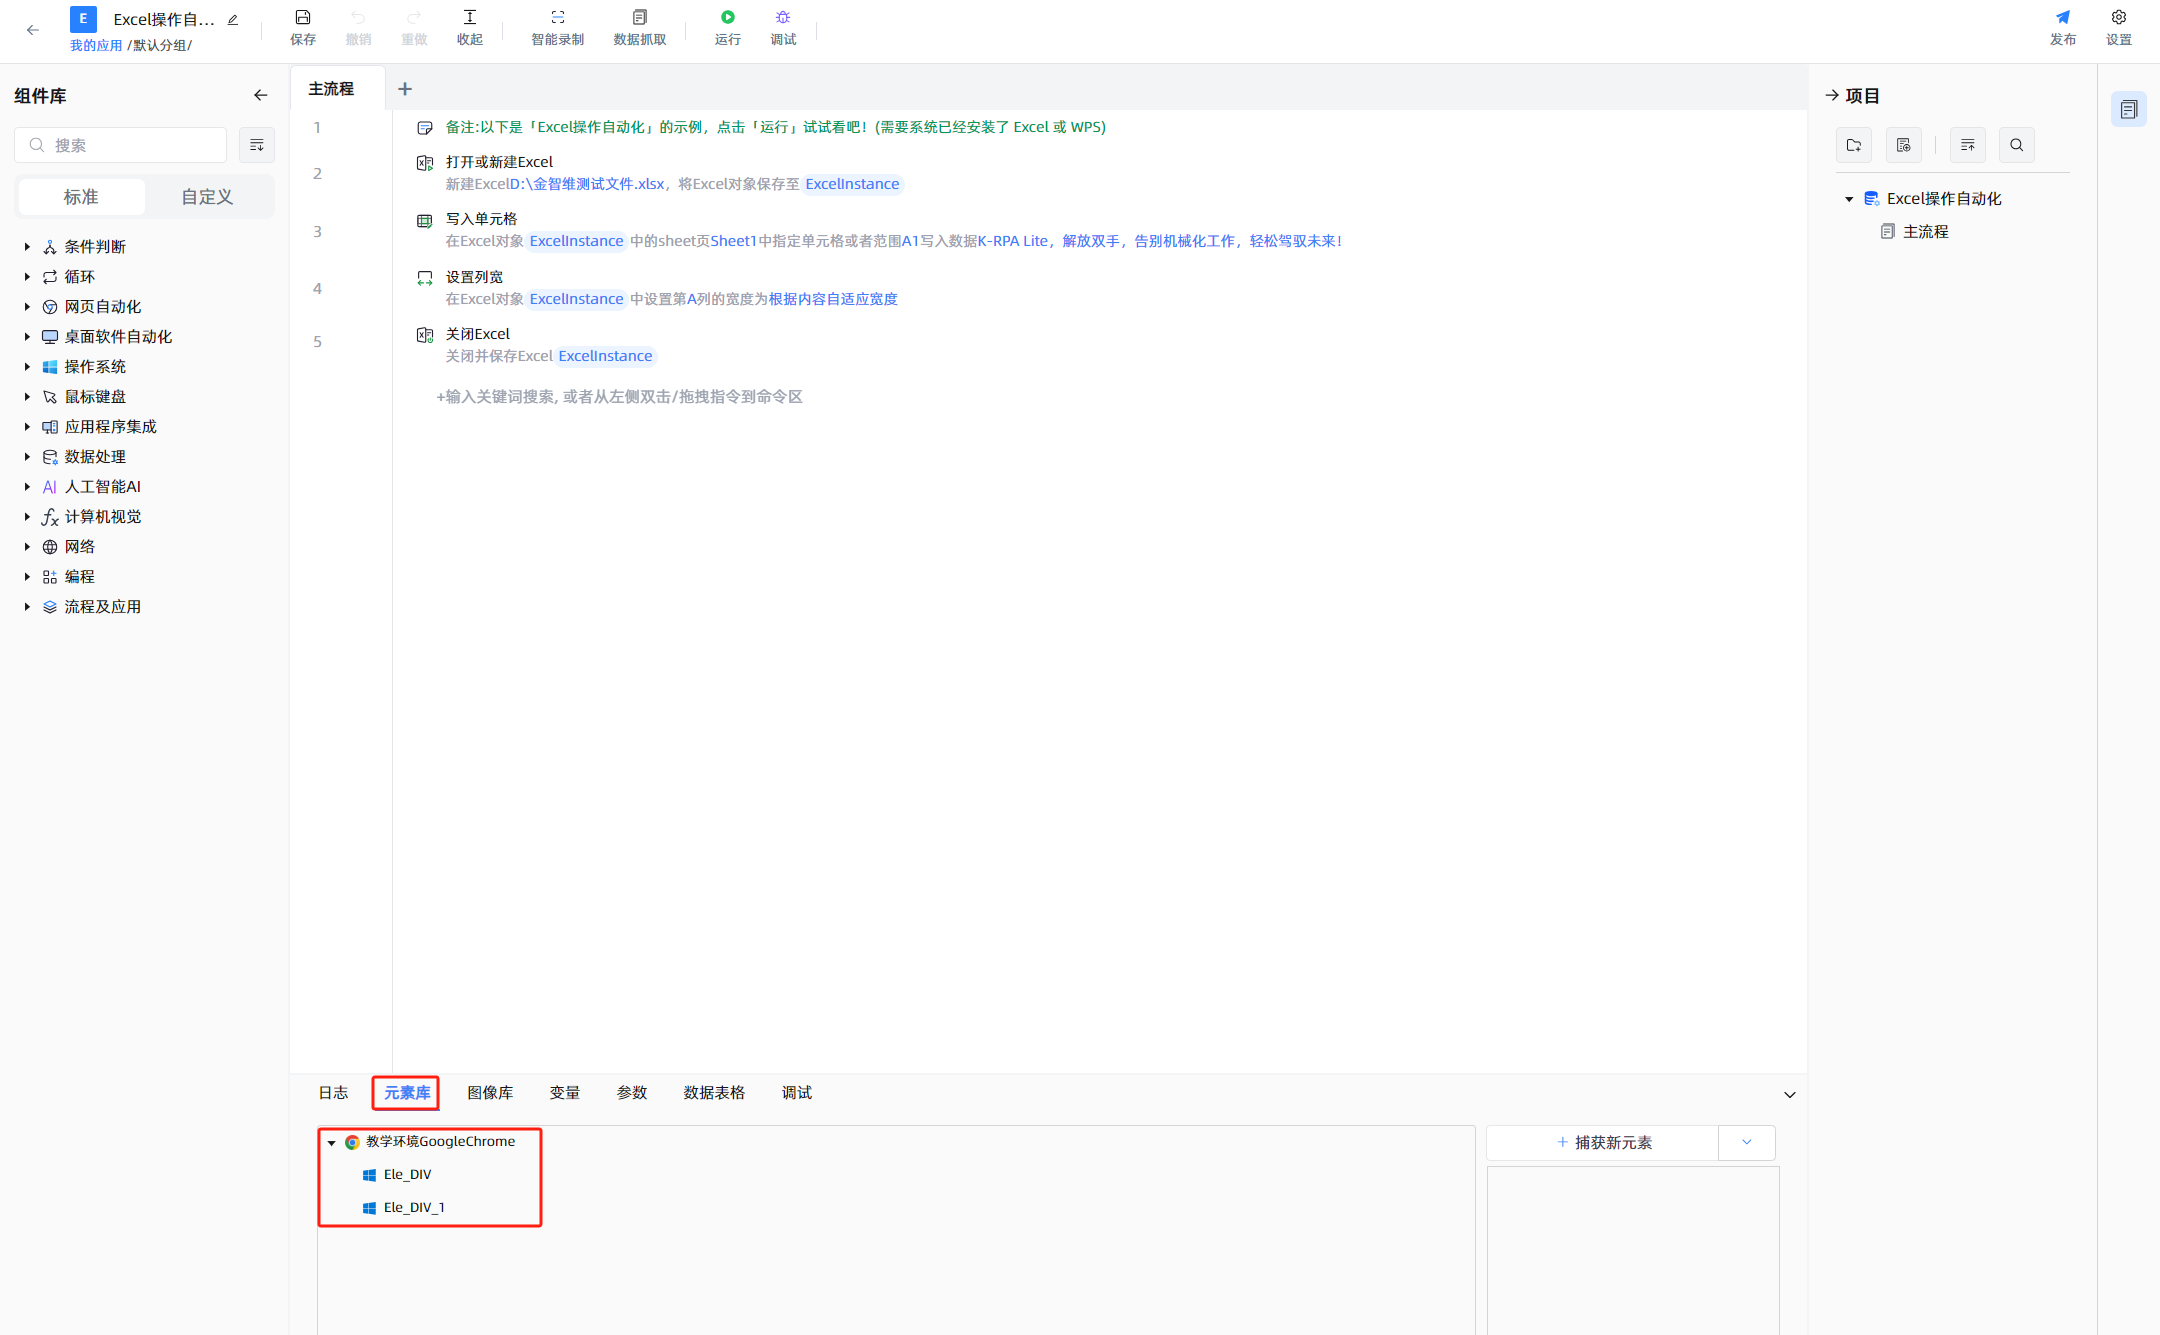Click the 我的应用 breadcrumb link
This screenshot has height=1335, width=2160.
(x=96, y=46)
